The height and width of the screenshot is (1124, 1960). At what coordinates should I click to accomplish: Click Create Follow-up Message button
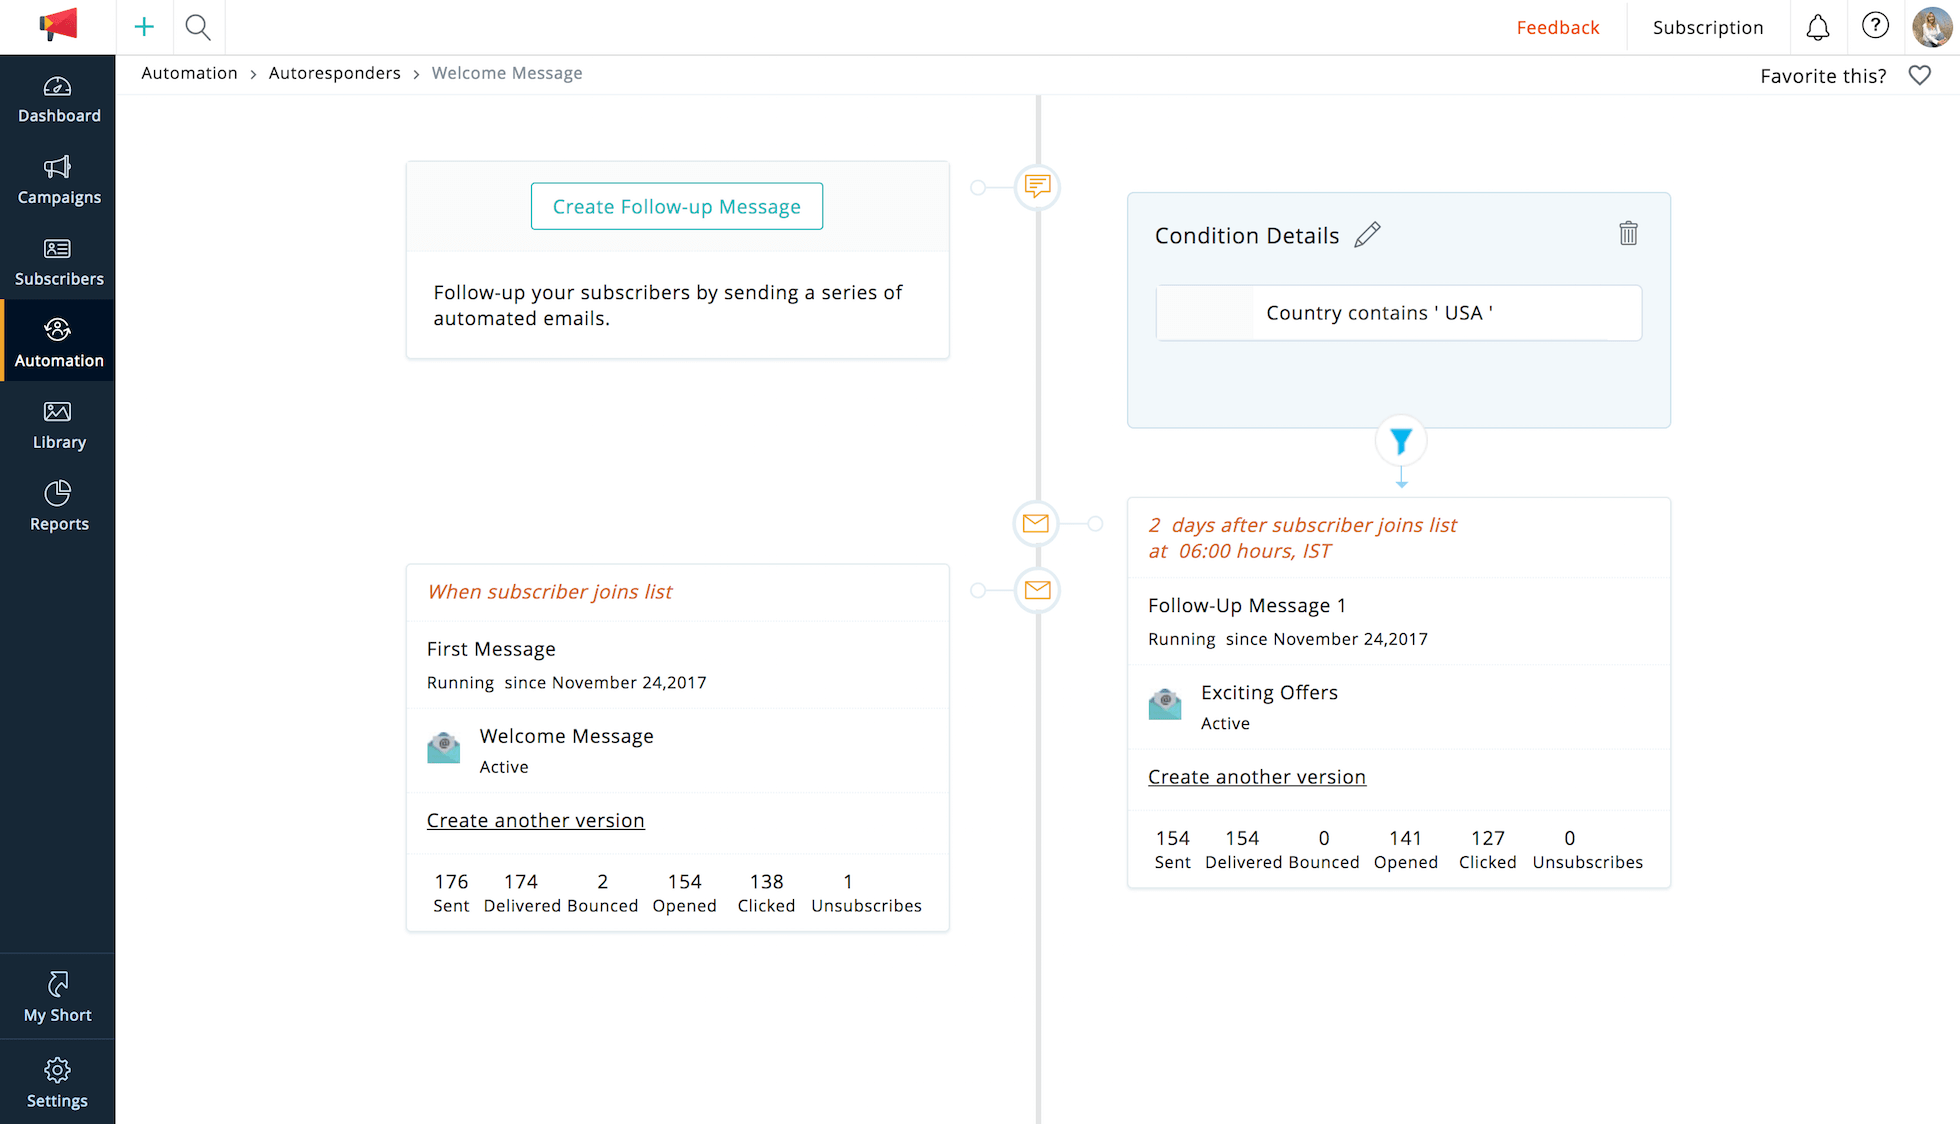[676, 206]
